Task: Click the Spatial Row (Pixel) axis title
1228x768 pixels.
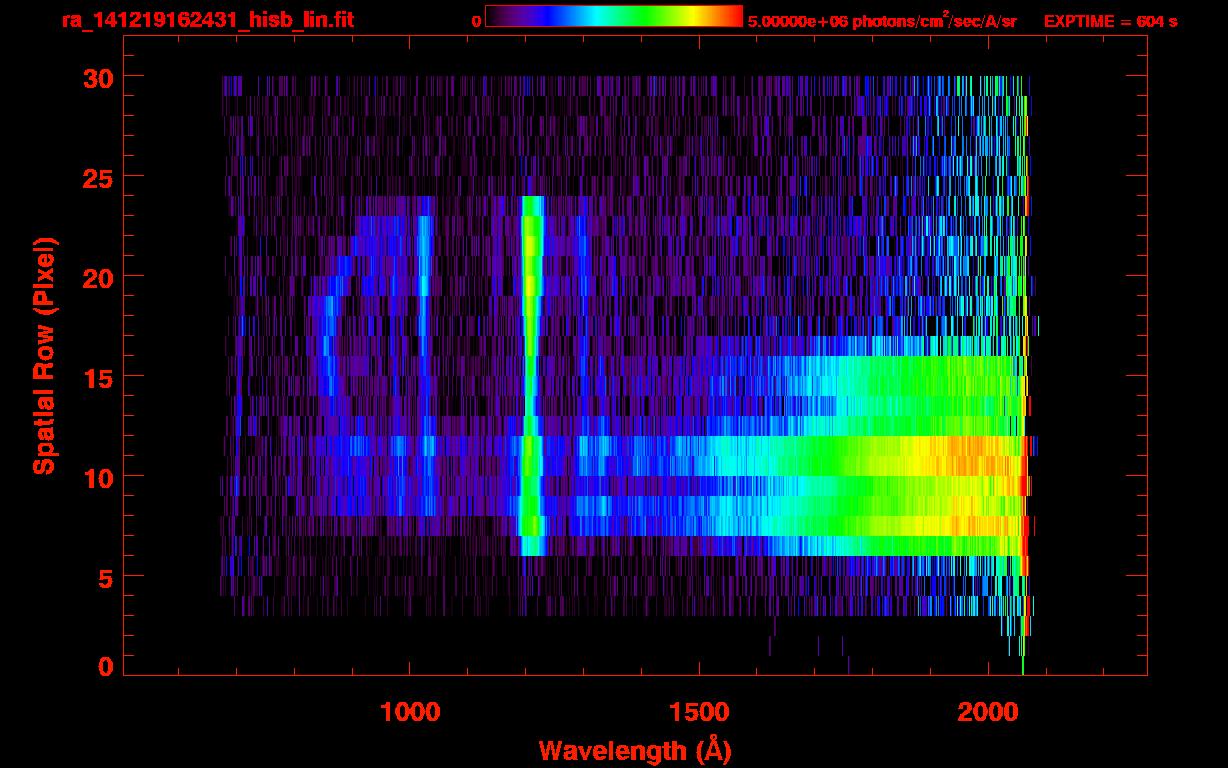Action: (x=44, y=355)
